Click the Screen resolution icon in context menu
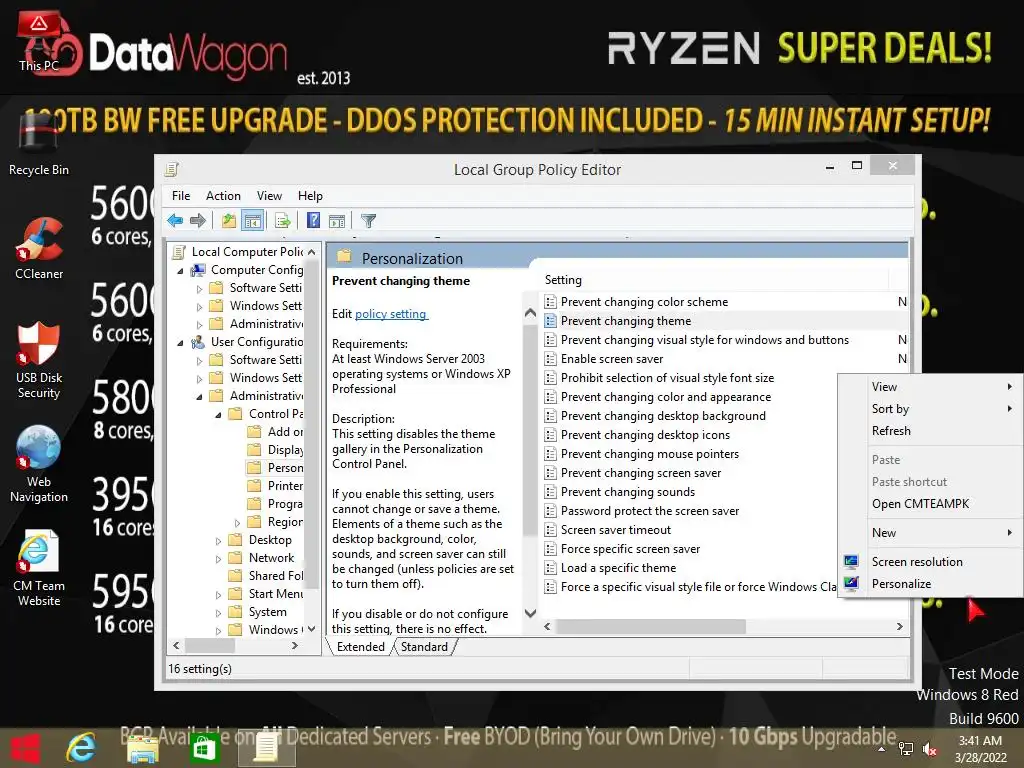 [851, 562]
